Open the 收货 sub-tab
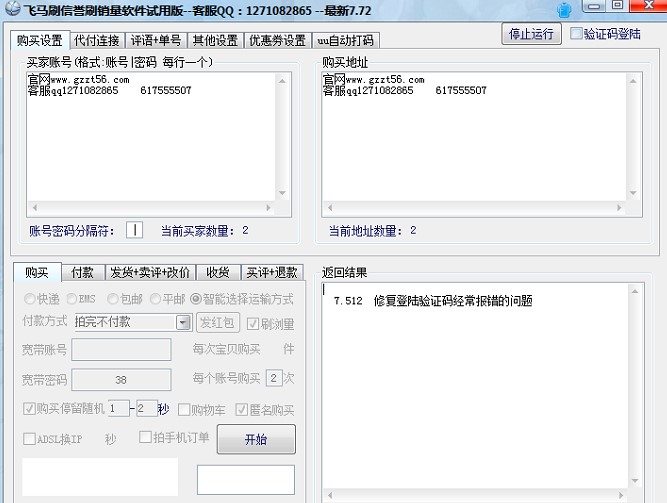Viewport: 667px width, 503px height. [x=218, y=273]
